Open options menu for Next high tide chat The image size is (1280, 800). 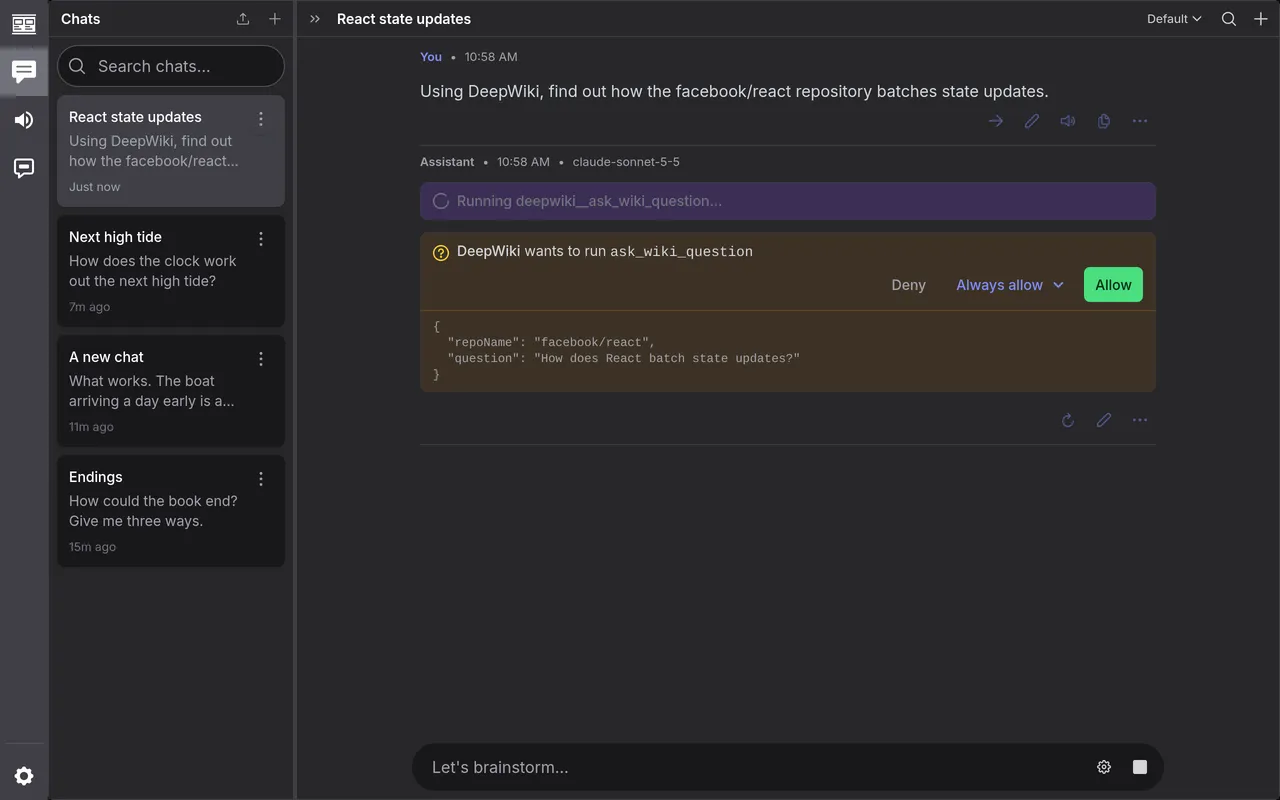261,239
